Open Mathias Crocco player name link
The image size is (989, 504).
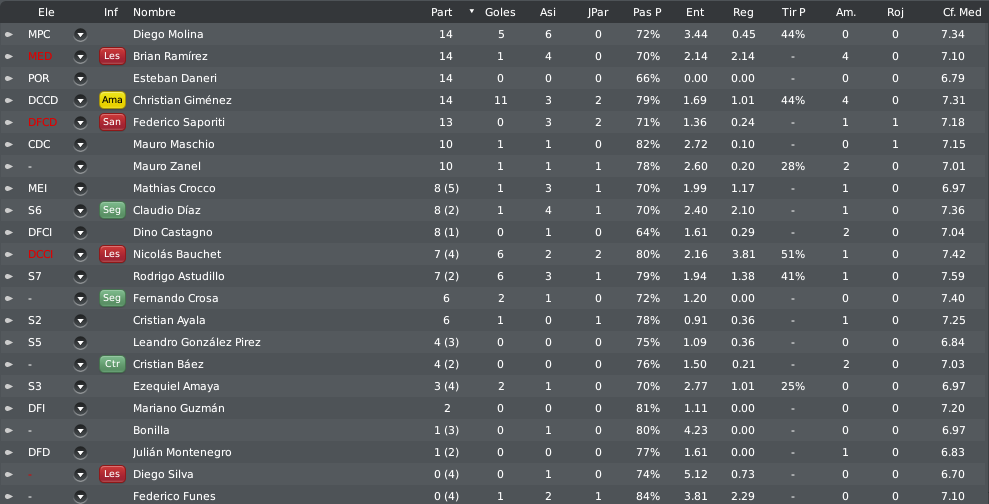pyautogui.click(x=174, y=188)
